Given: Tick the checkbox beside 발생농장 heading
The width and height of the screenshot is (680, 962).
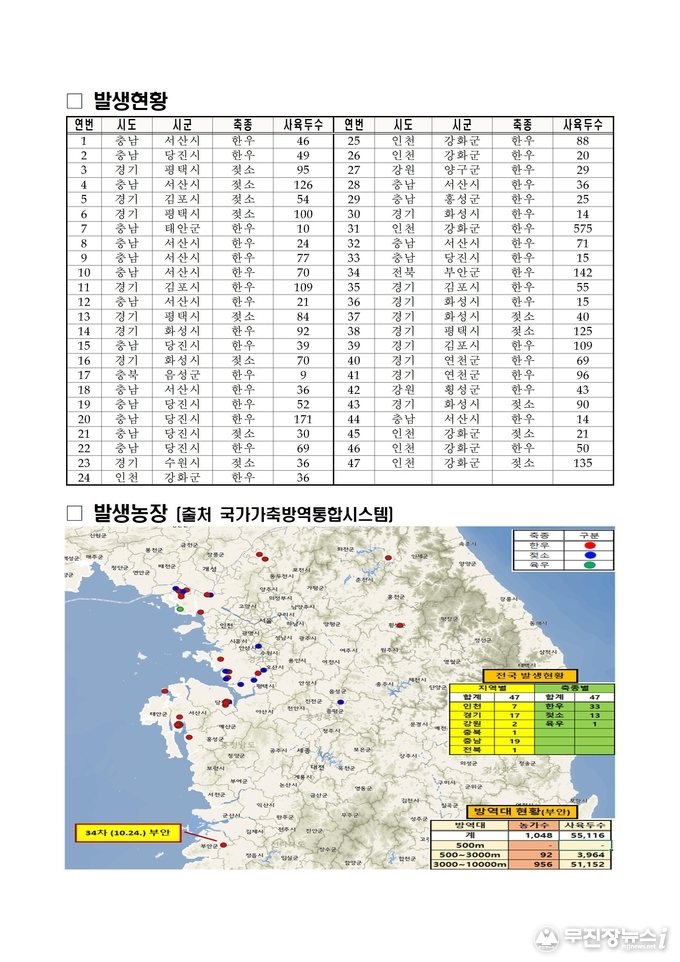Looking at the screenshot, I should click(74, 514).
